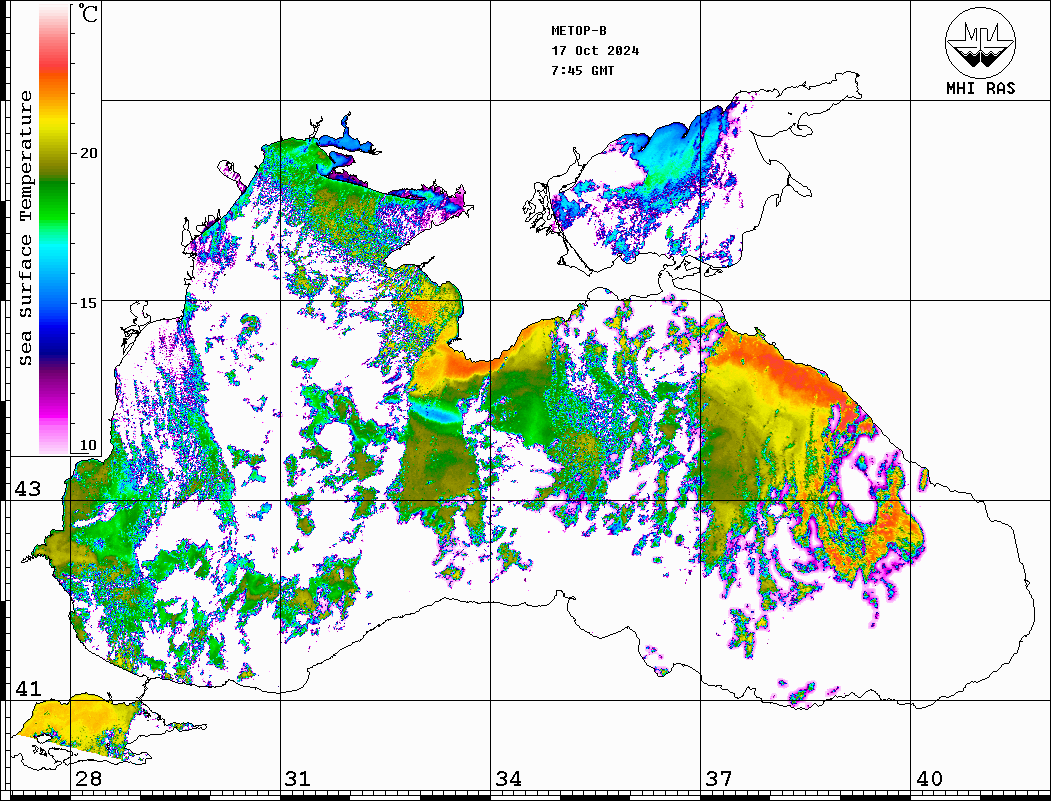Click the 'MHI RAS' label text
This screenshot has width=1051, height=801.
[x=980, y=88]
